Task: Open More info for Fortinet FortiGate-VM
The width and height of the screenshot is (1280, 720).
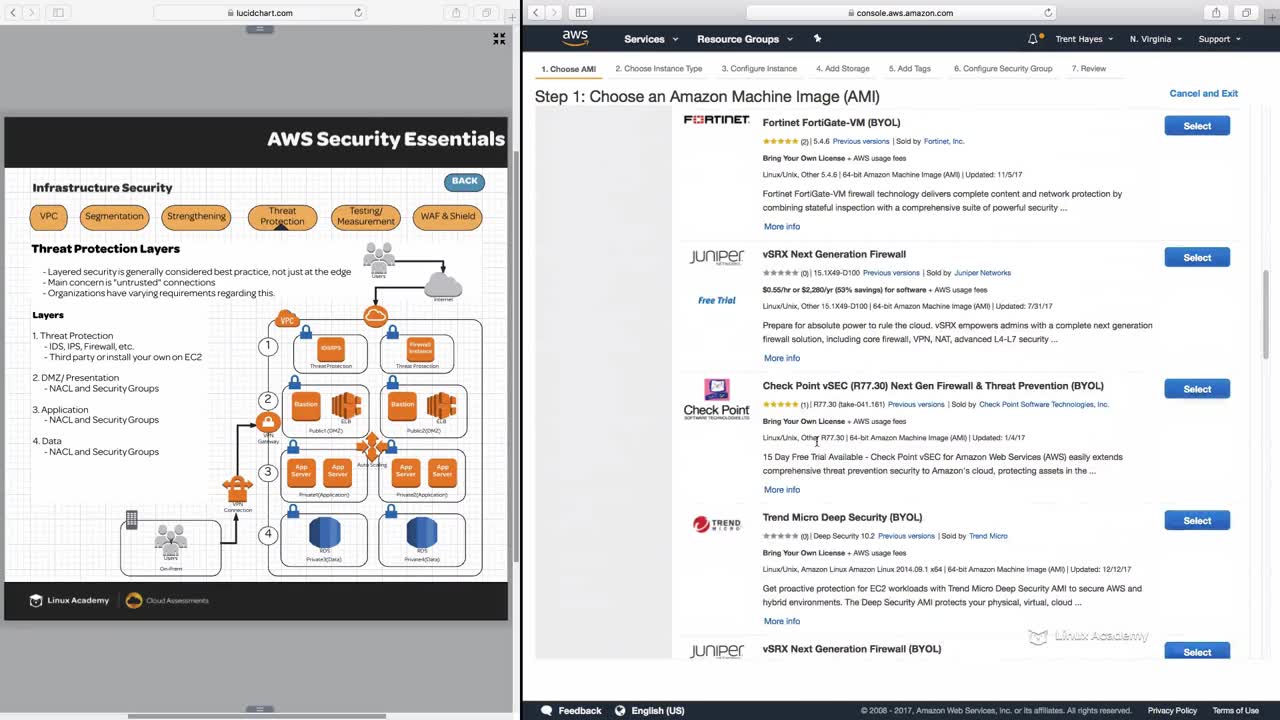Action: [782, 227]
